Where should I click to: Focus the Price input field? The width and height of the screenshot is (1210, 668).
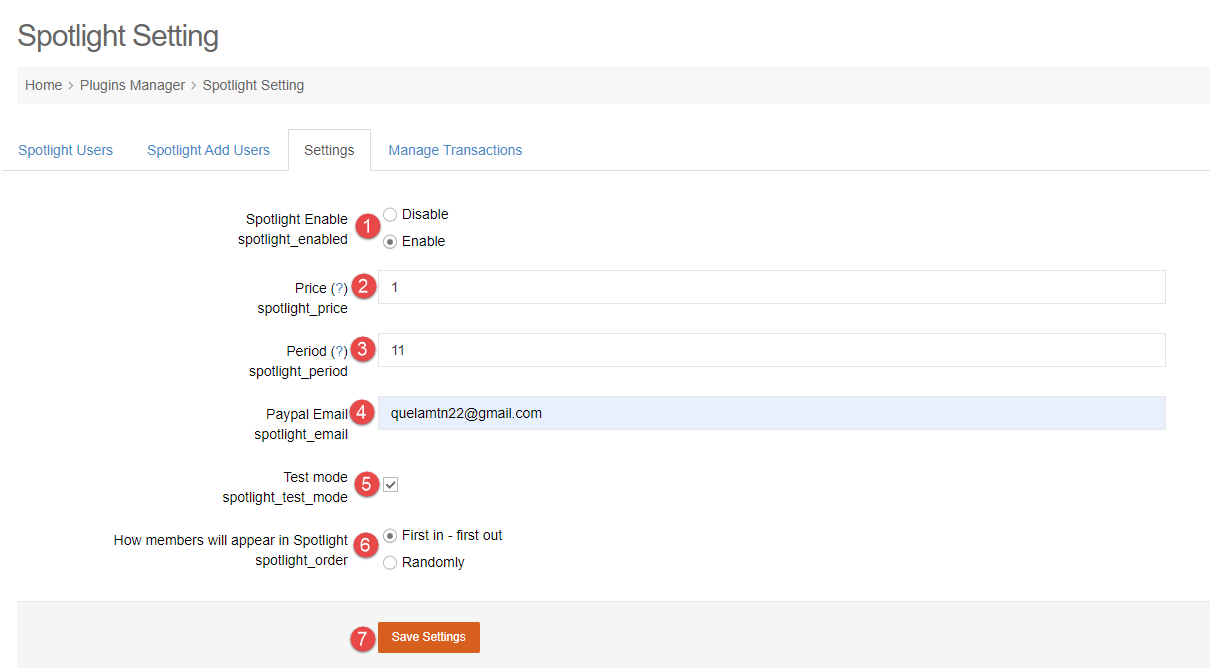[x=772, y=287]
